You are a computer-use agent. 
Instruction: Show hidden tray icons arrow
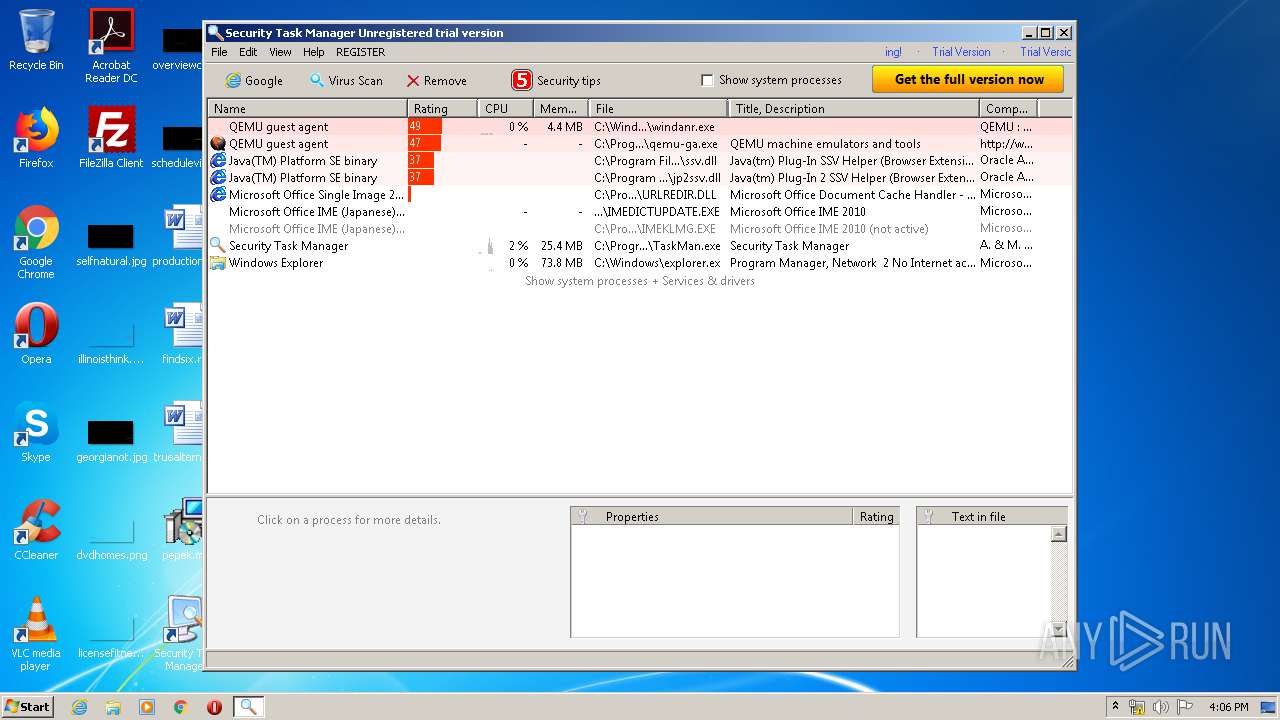point(1115,707)
